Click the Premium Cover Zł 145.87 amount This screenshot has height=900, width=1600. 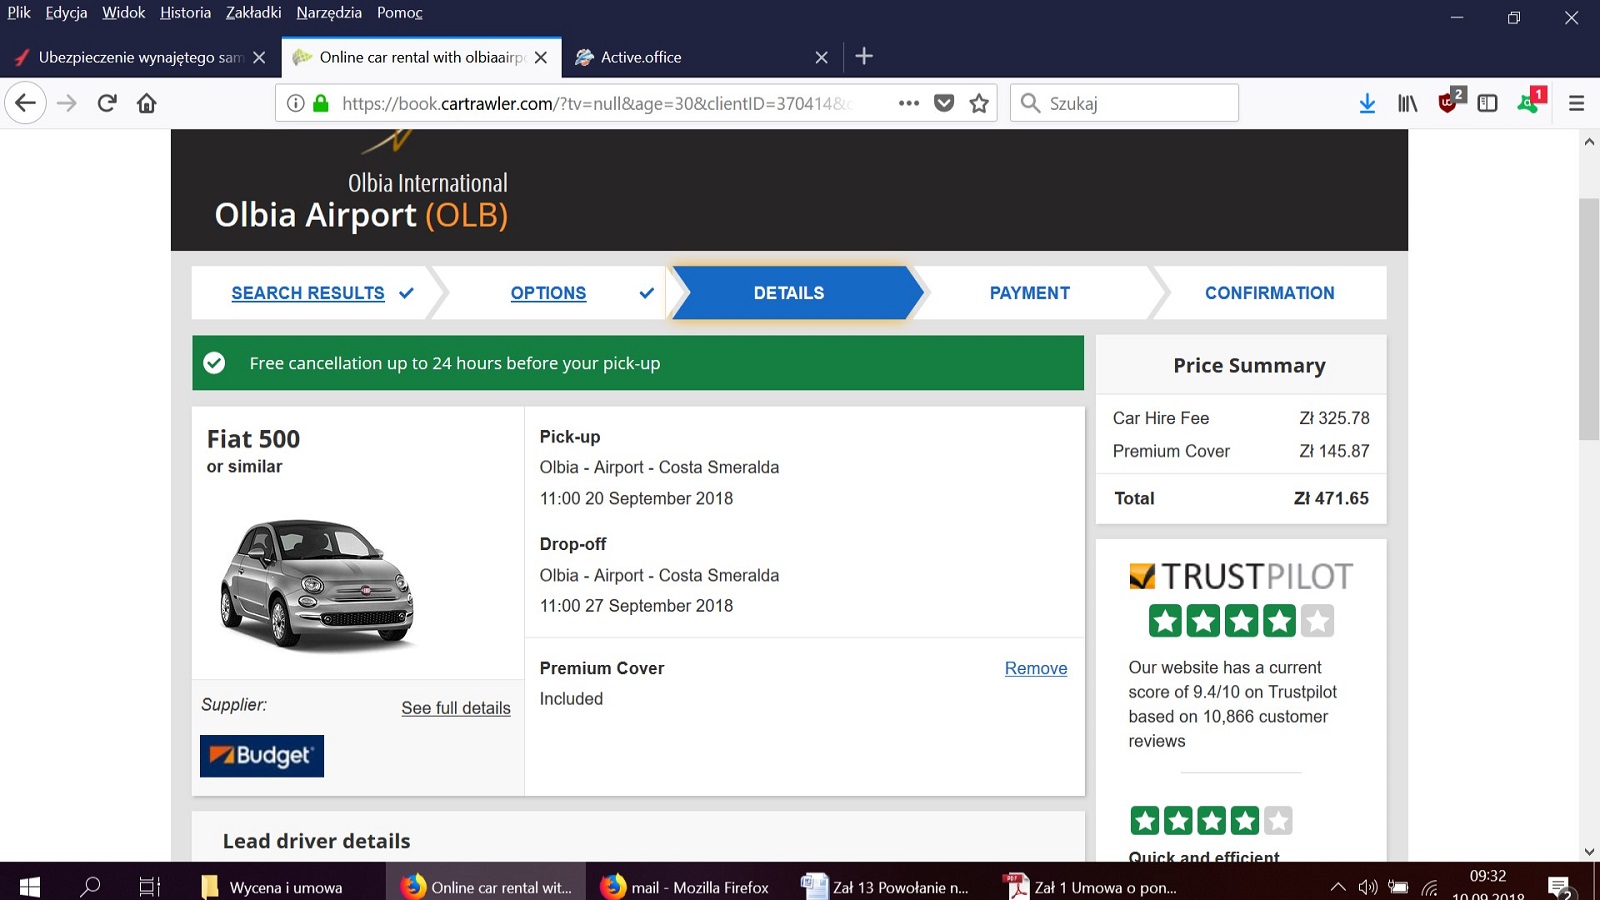pyautogui.click(x=1334, y=451)
